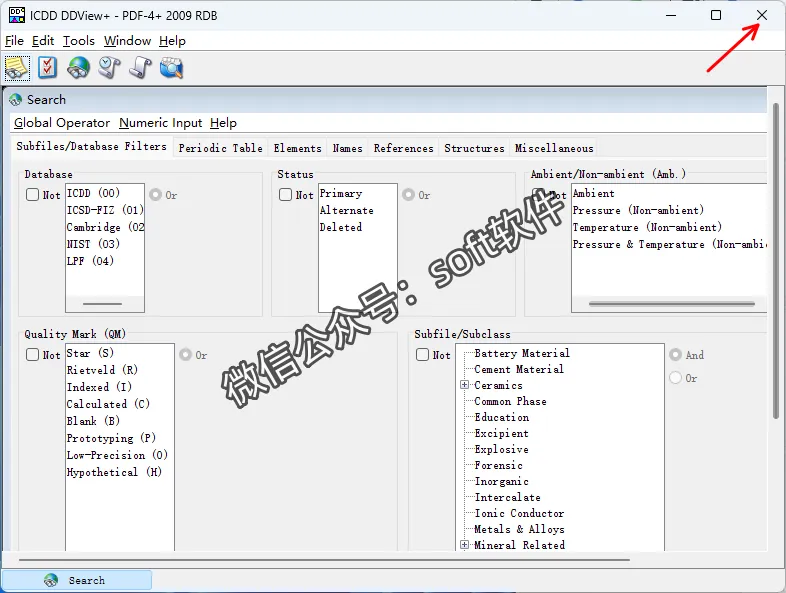
Task: Open the Edit menu
Action: tap(43, 41)
